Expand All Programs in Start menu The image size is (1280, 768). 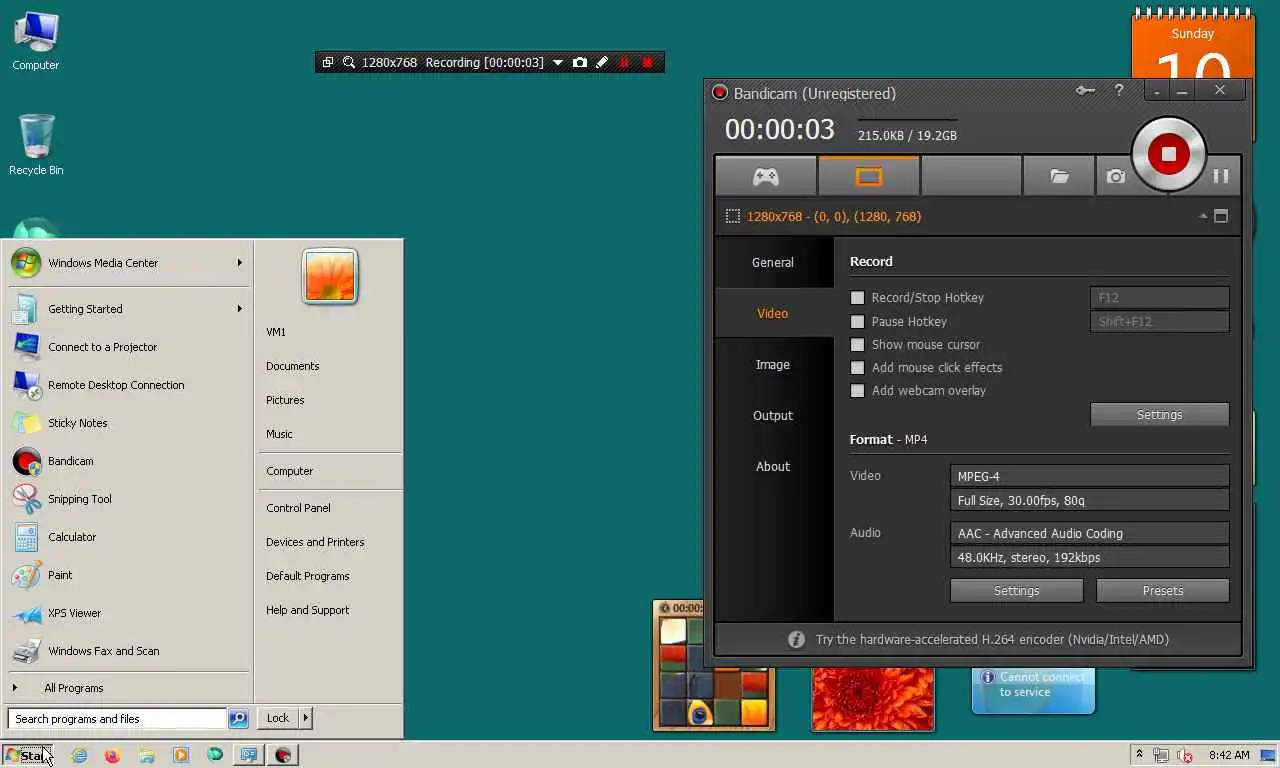pyautogui.click(x=128, y=688)
